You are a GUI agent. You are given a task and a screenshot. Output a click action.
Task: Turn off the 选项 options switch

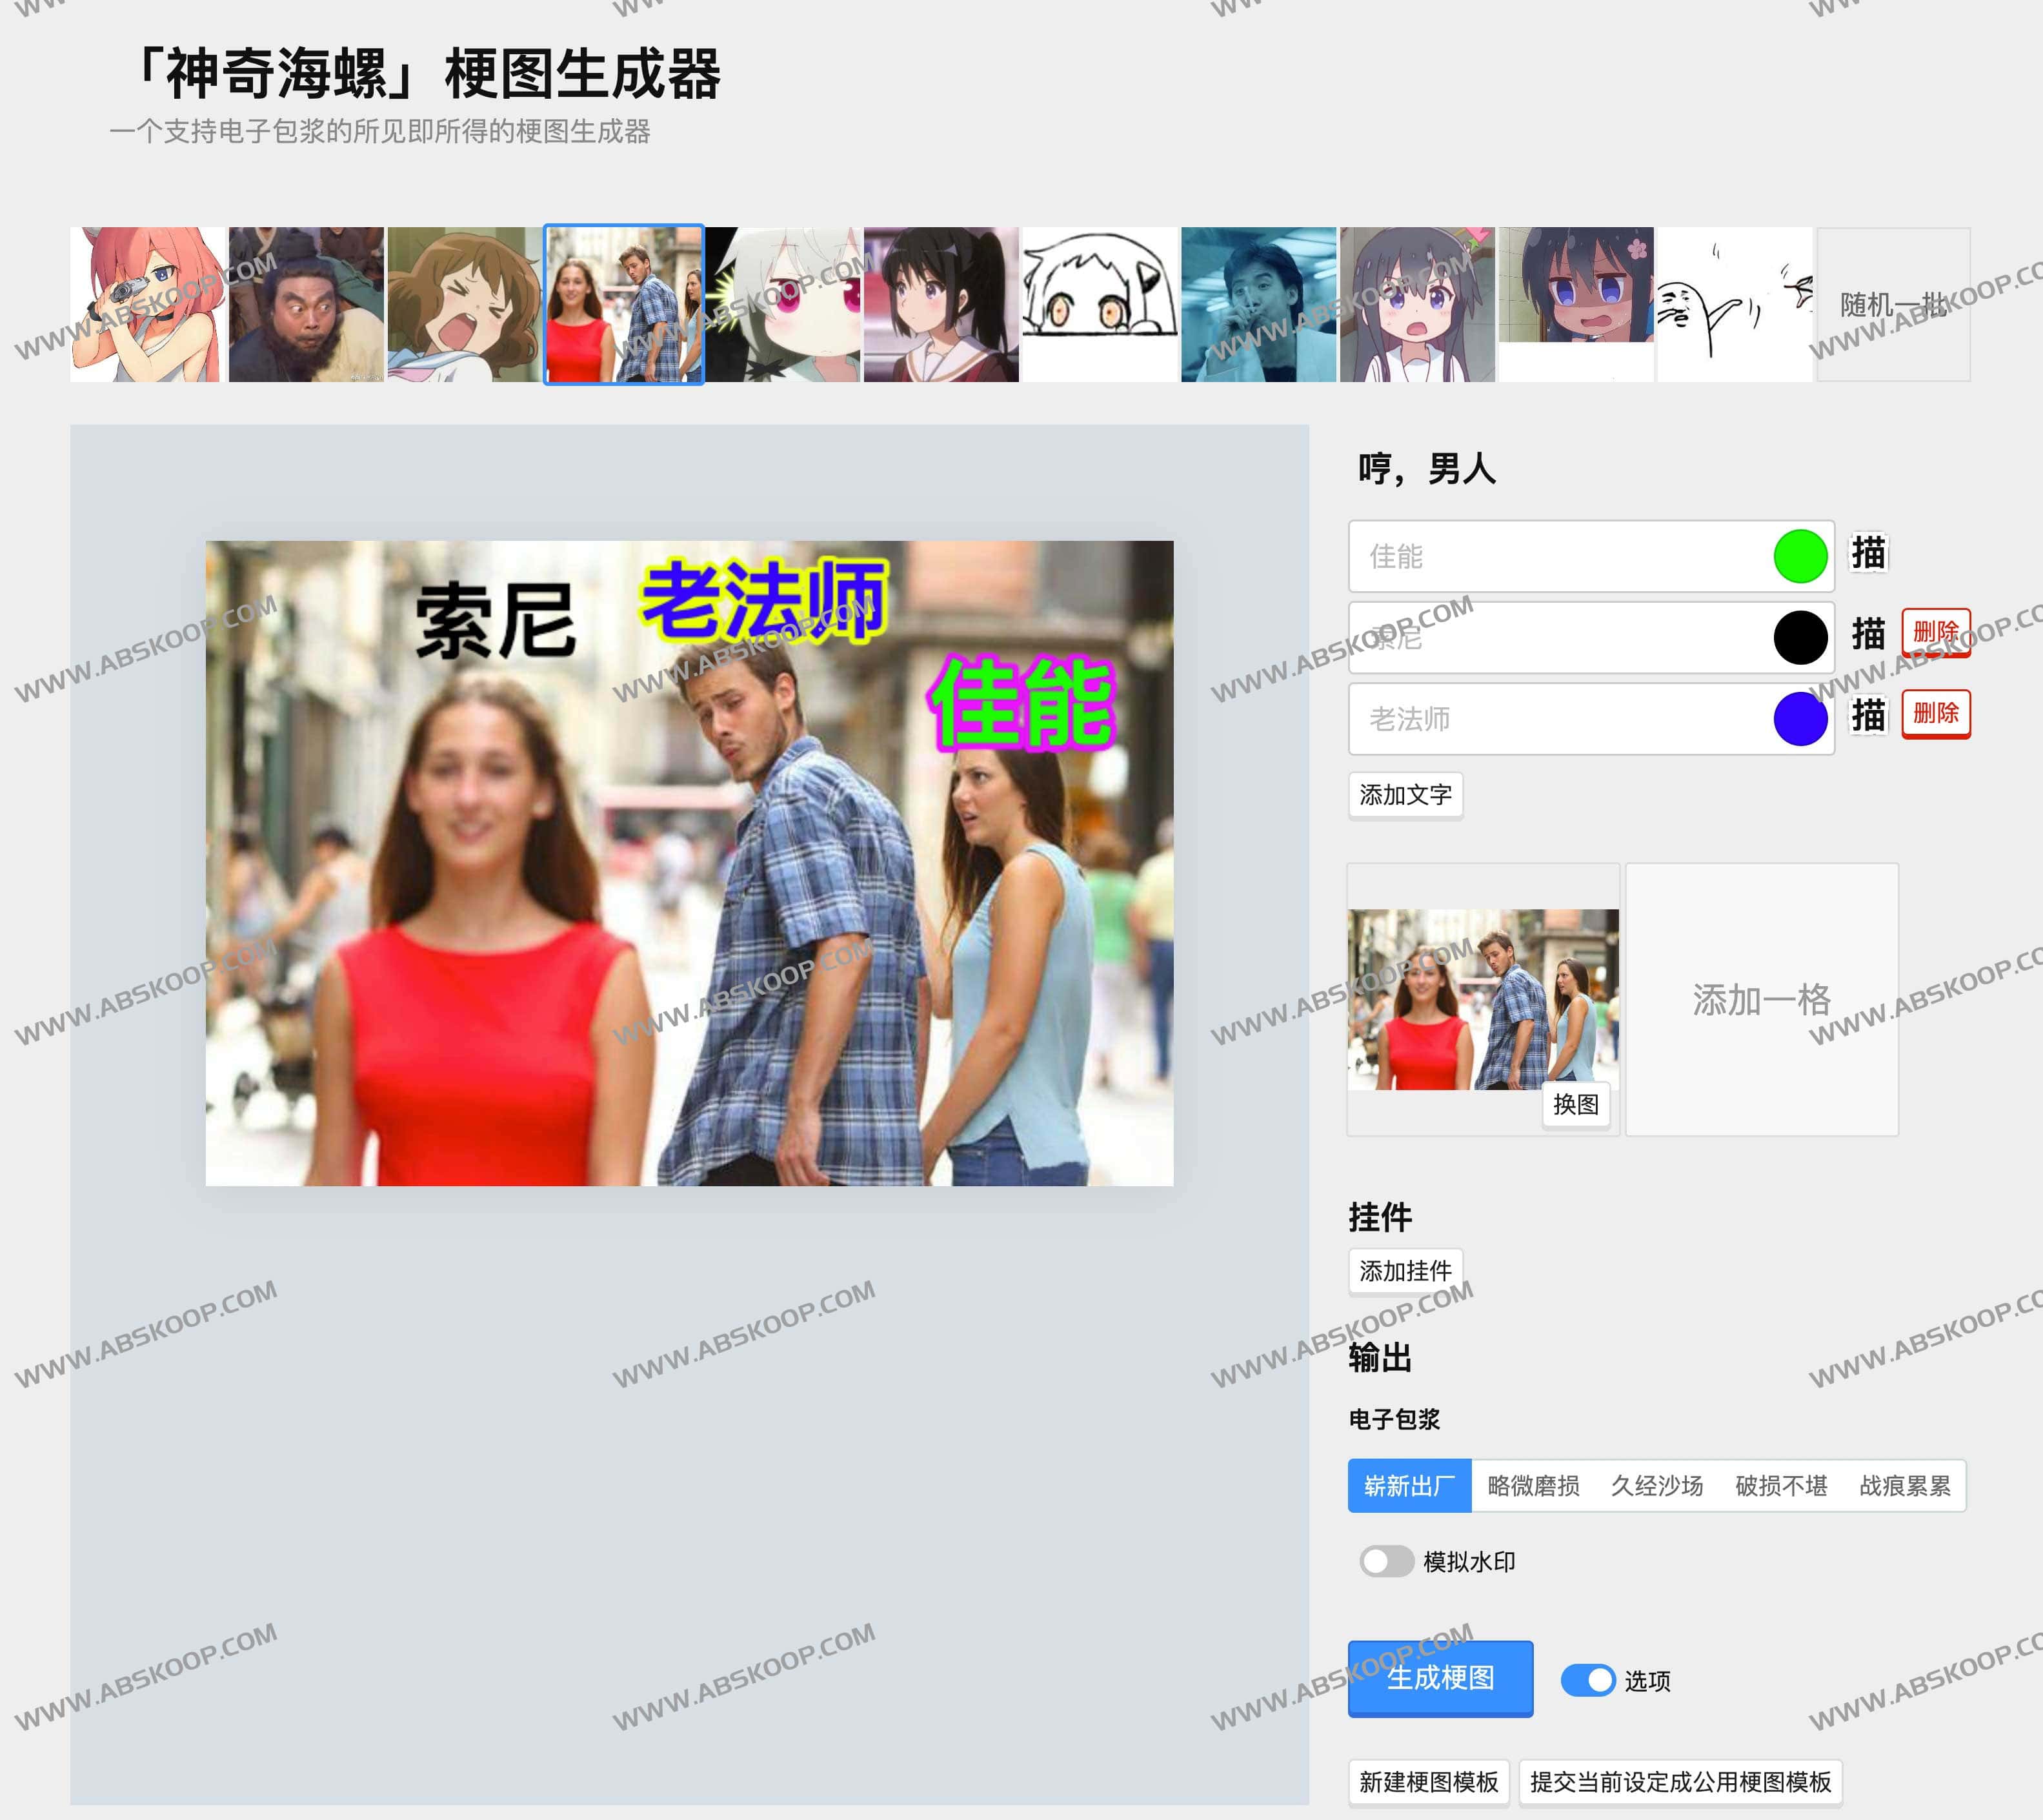pos(1588,1680)
